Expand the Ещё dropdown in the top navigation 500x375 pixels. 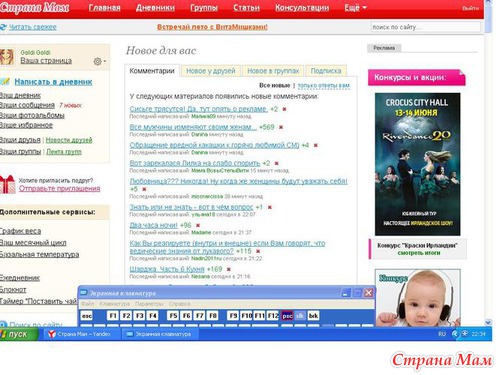pyautogui.click(x=355, y=7)
